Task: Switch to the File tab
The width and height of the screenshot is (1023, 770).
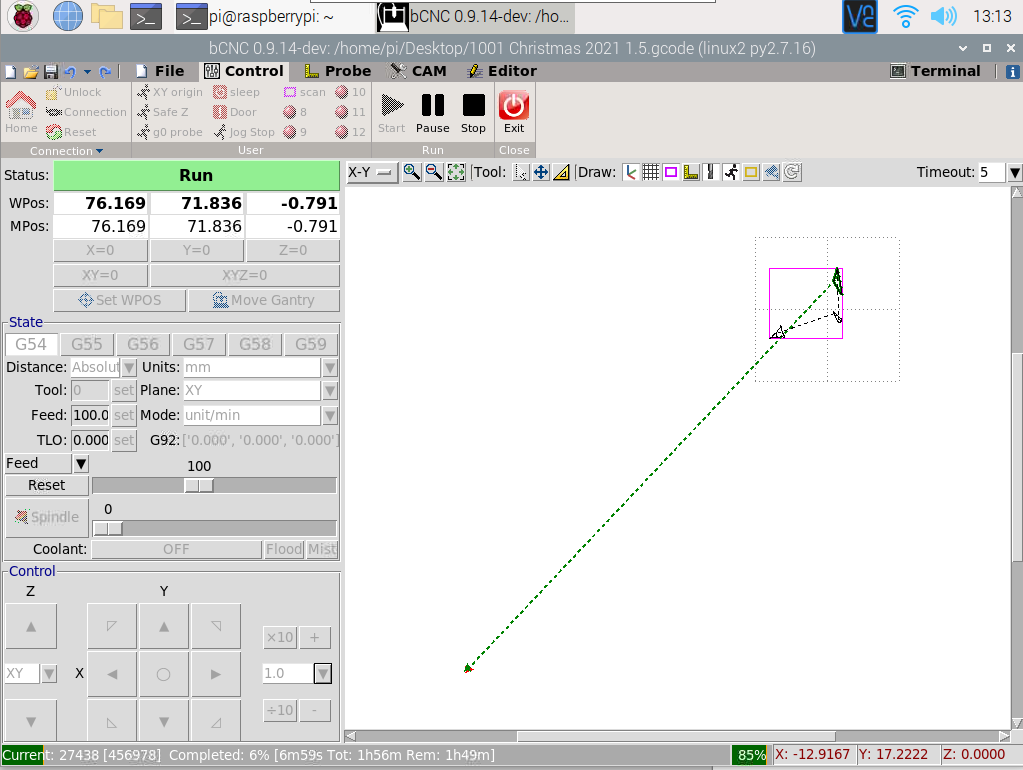Action: (x=160, y=71)
